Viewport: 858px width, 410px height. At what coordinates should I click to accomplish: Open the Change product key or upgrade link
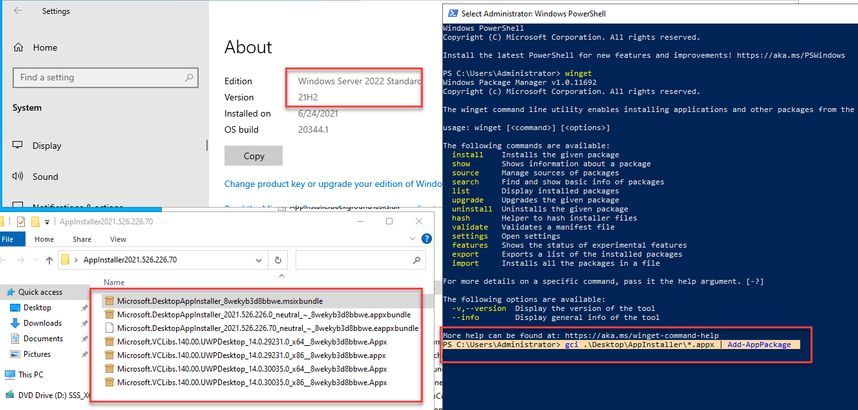(333, 184)
